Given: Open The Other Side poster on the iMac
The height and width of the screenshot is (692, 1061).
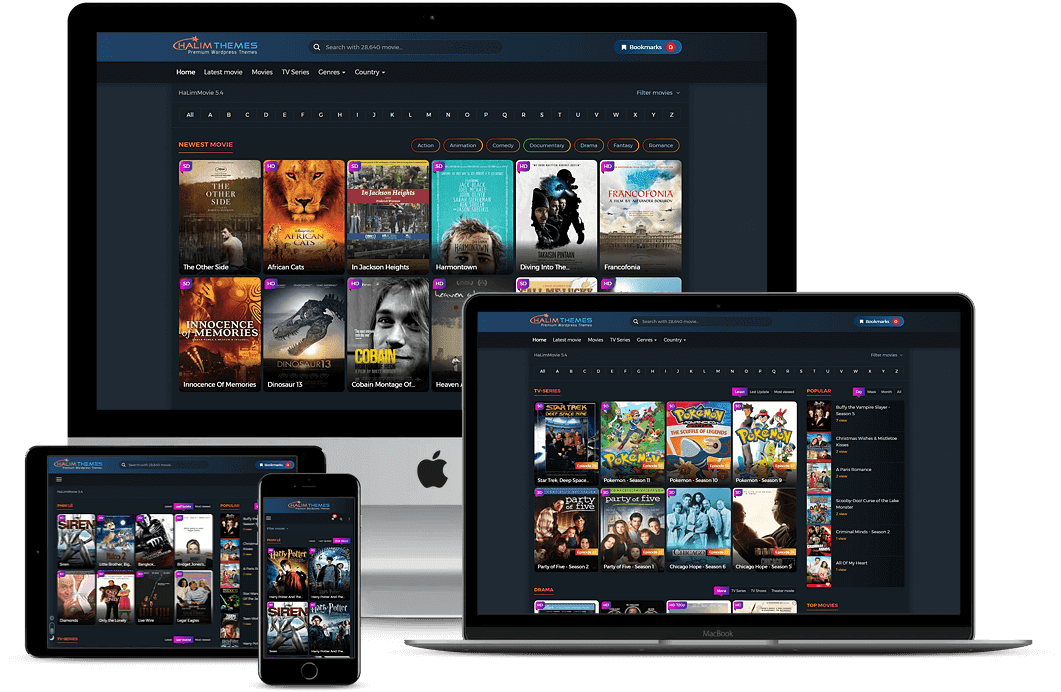Looking at the screenshot, I should 220,216.
